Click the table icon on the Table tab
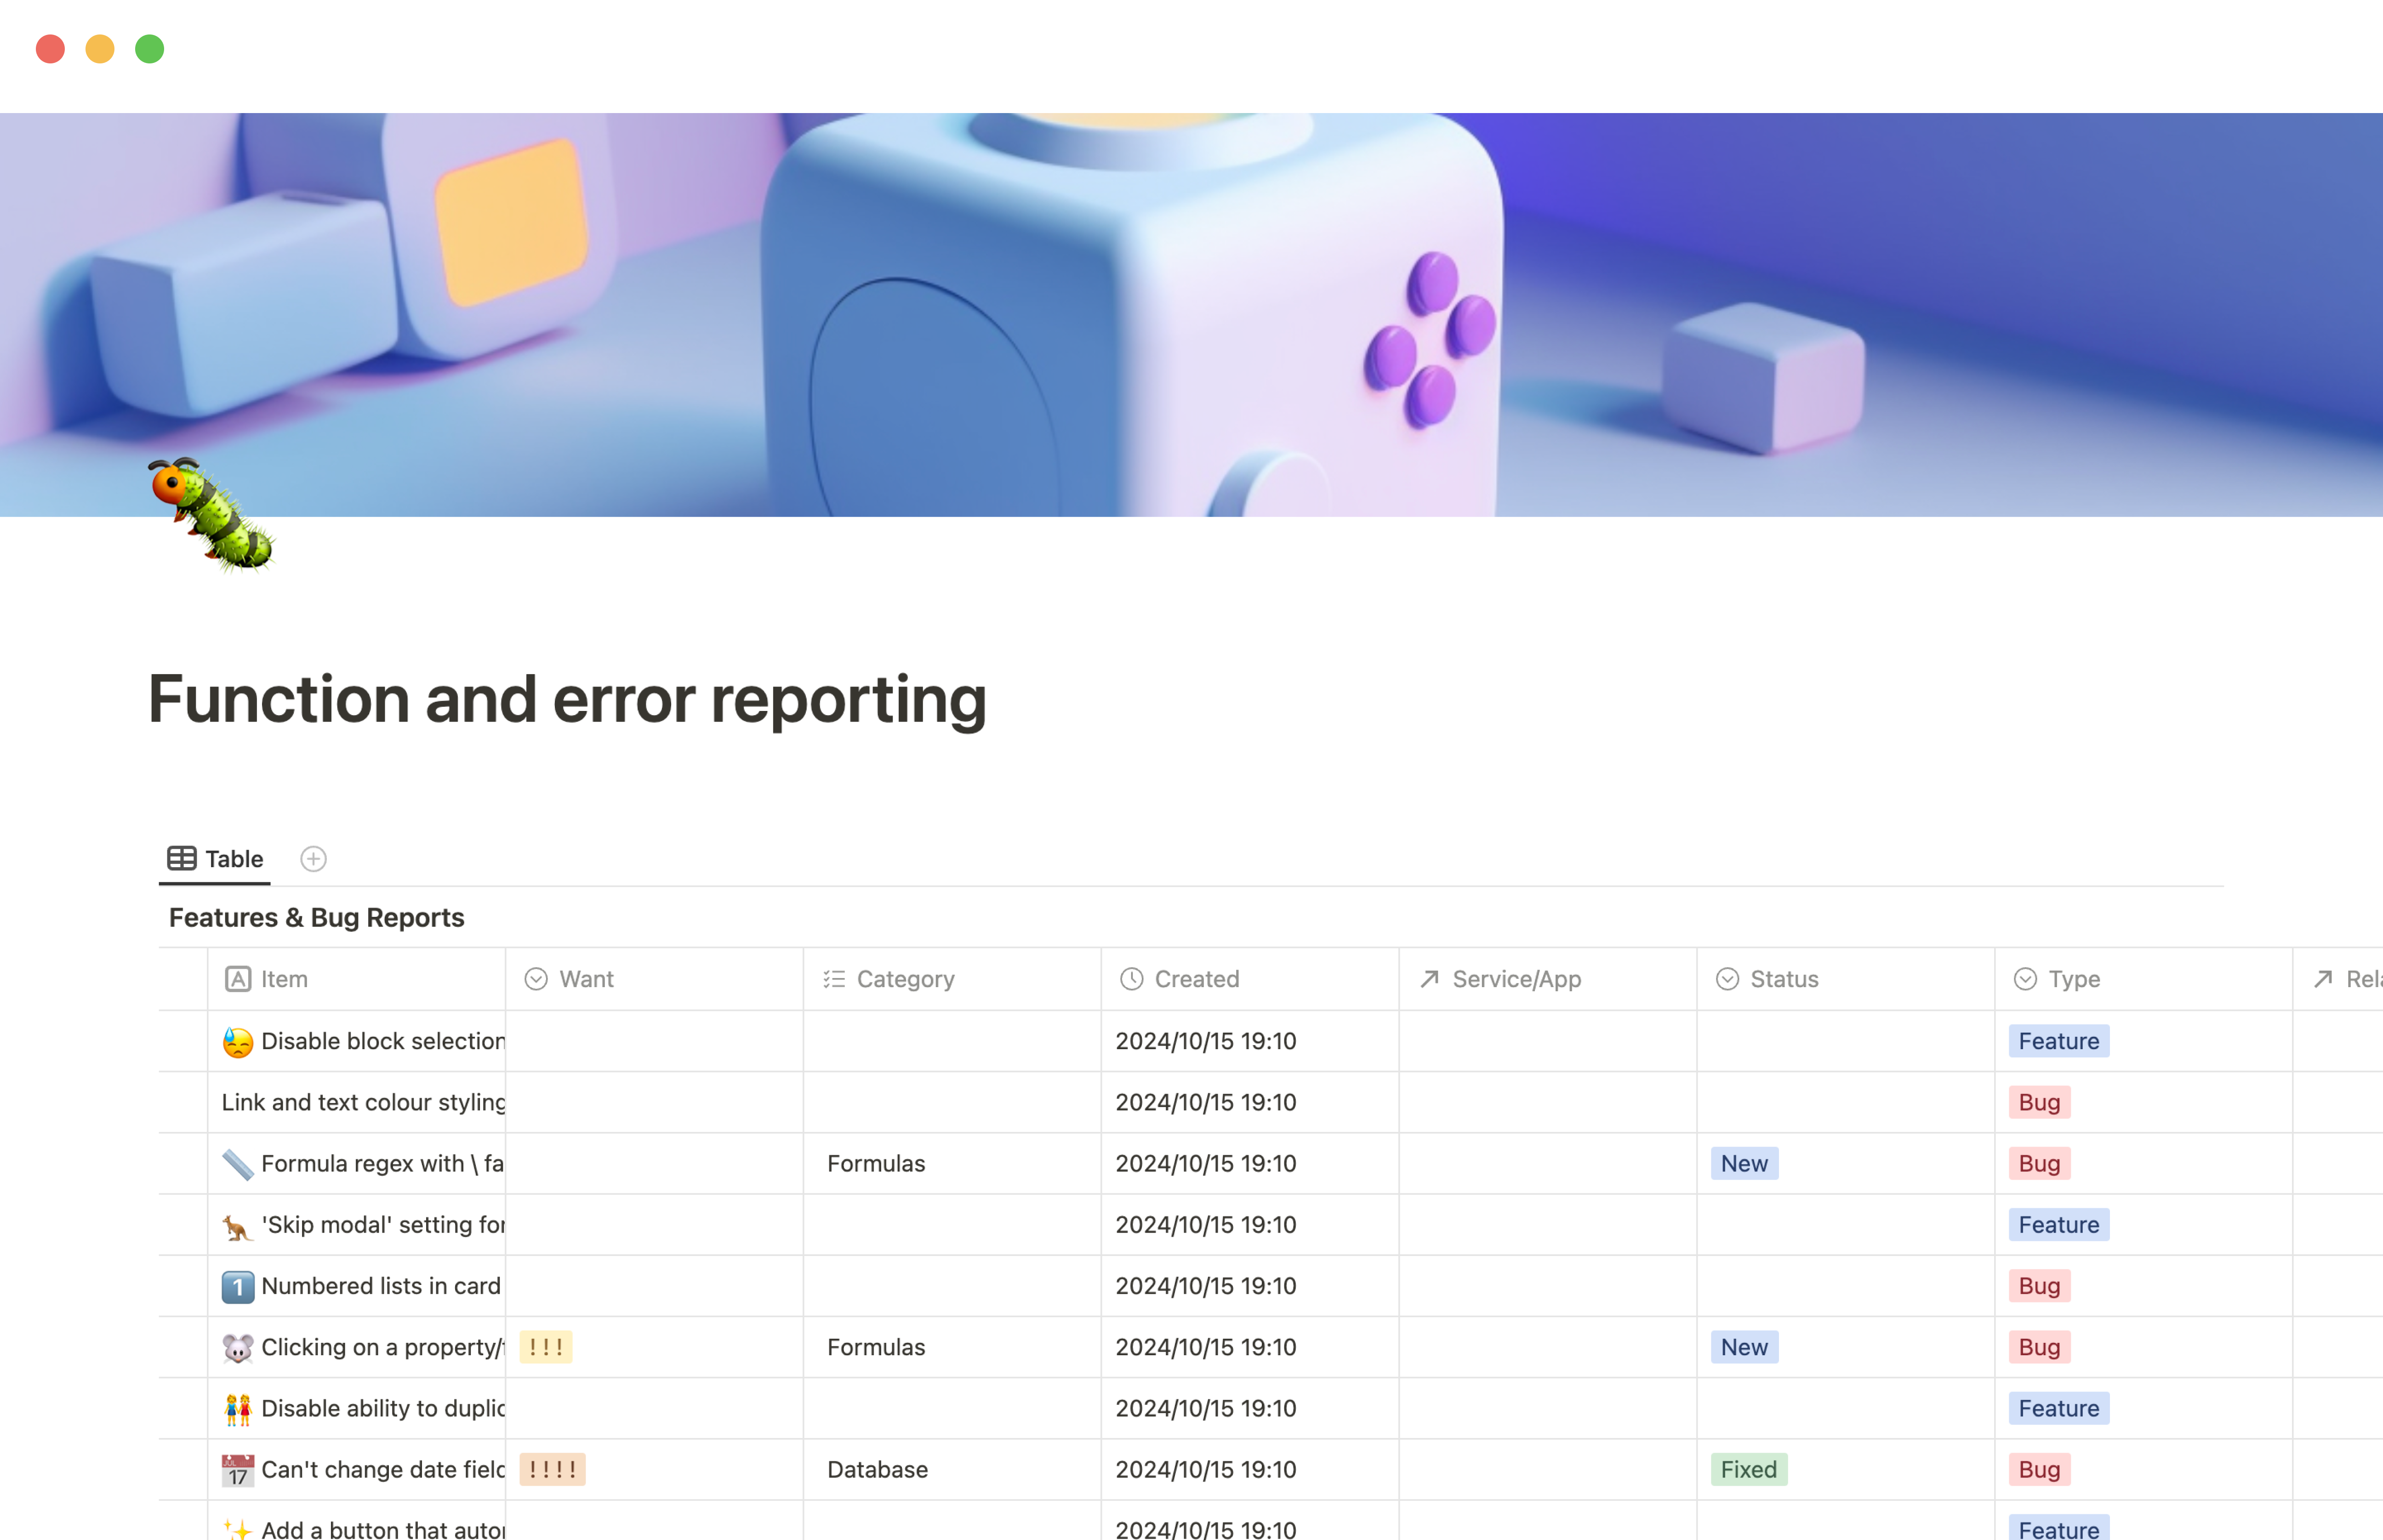The height and width of the screenshot is (1540, 2383). 181,859
